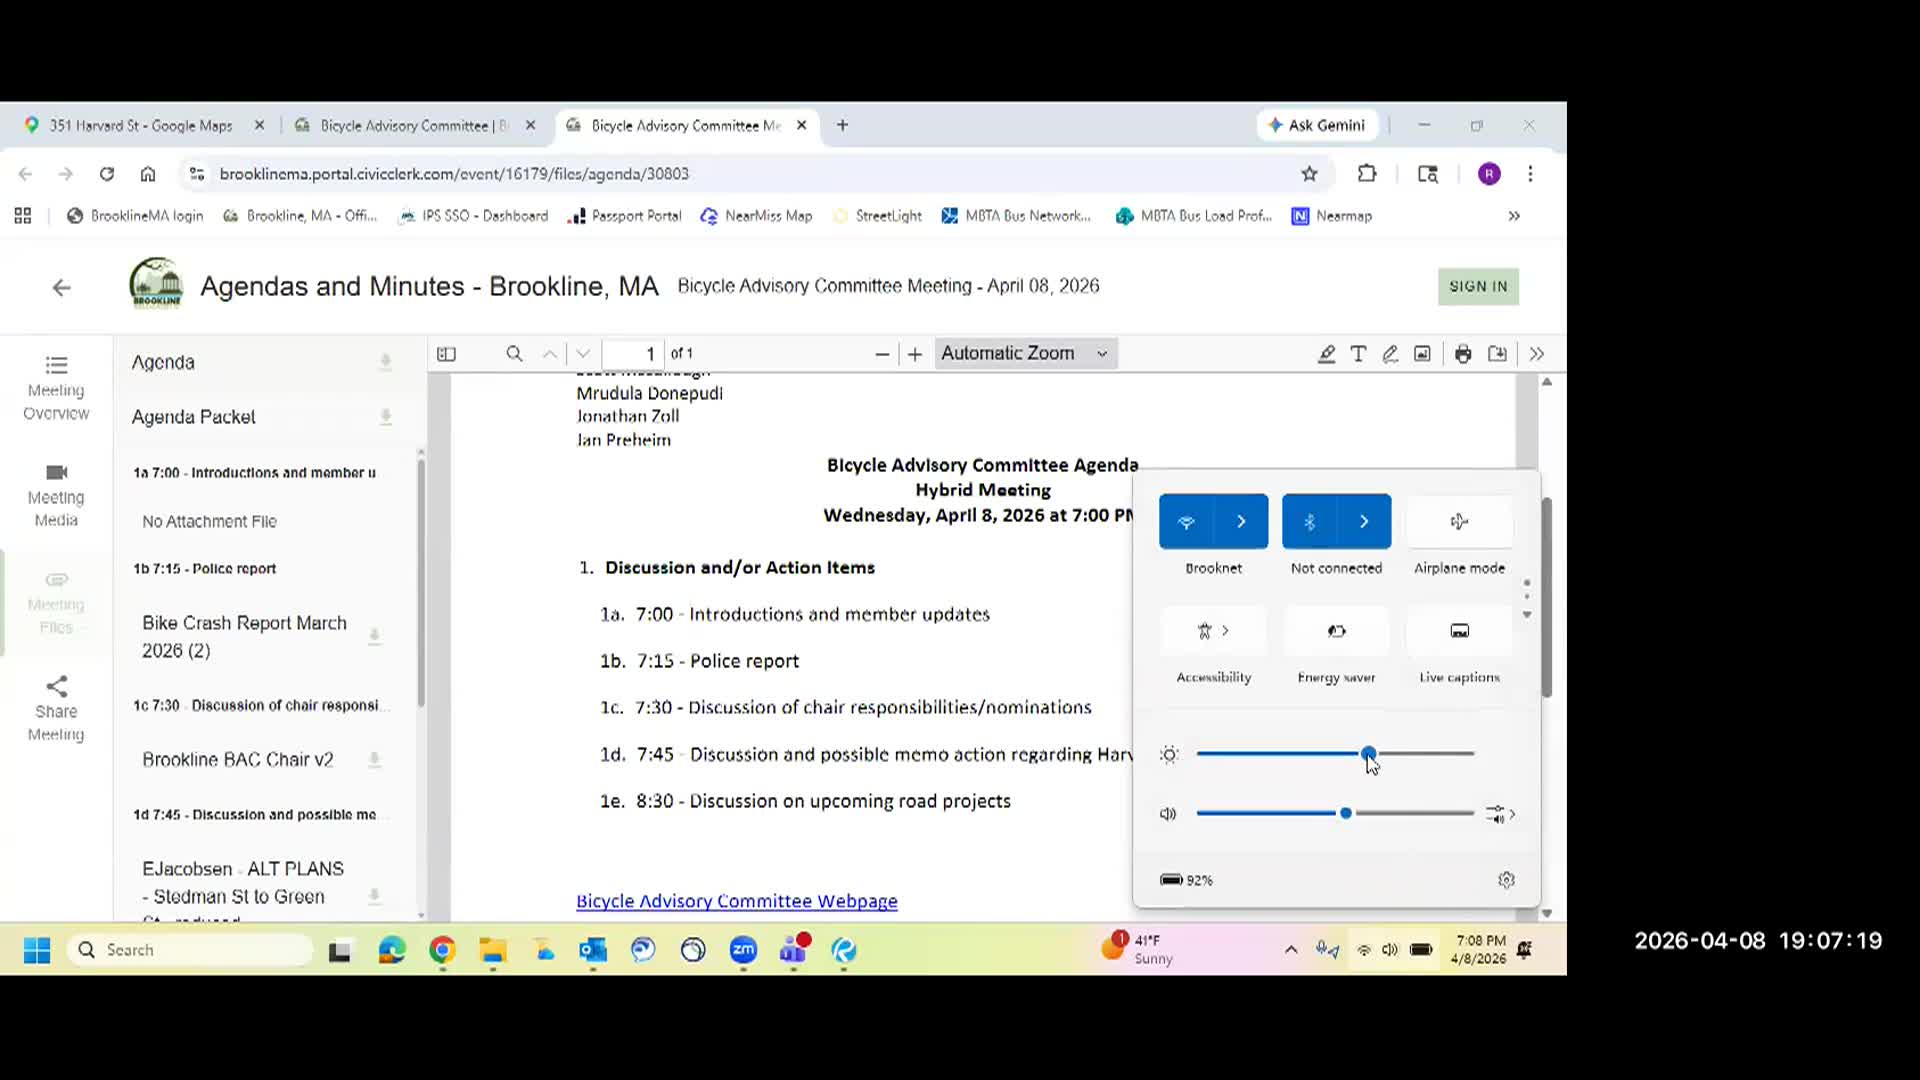
Task: Expand Accessibility quick settings options
Action: (1225, 631)
